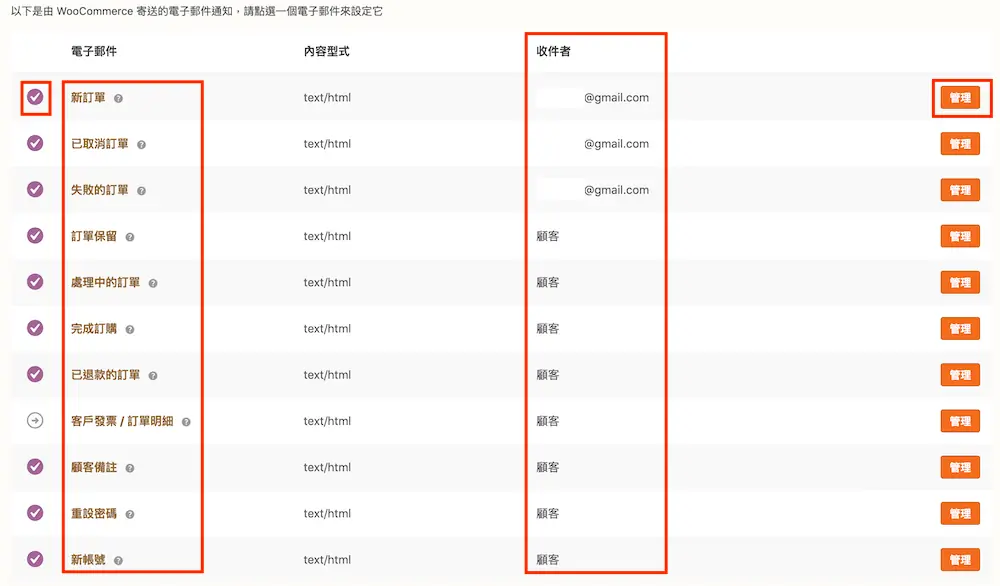The image size is (1000, 586).
Task: Click the help icon beside 已退款的訂單
Action: coord(152,376)
